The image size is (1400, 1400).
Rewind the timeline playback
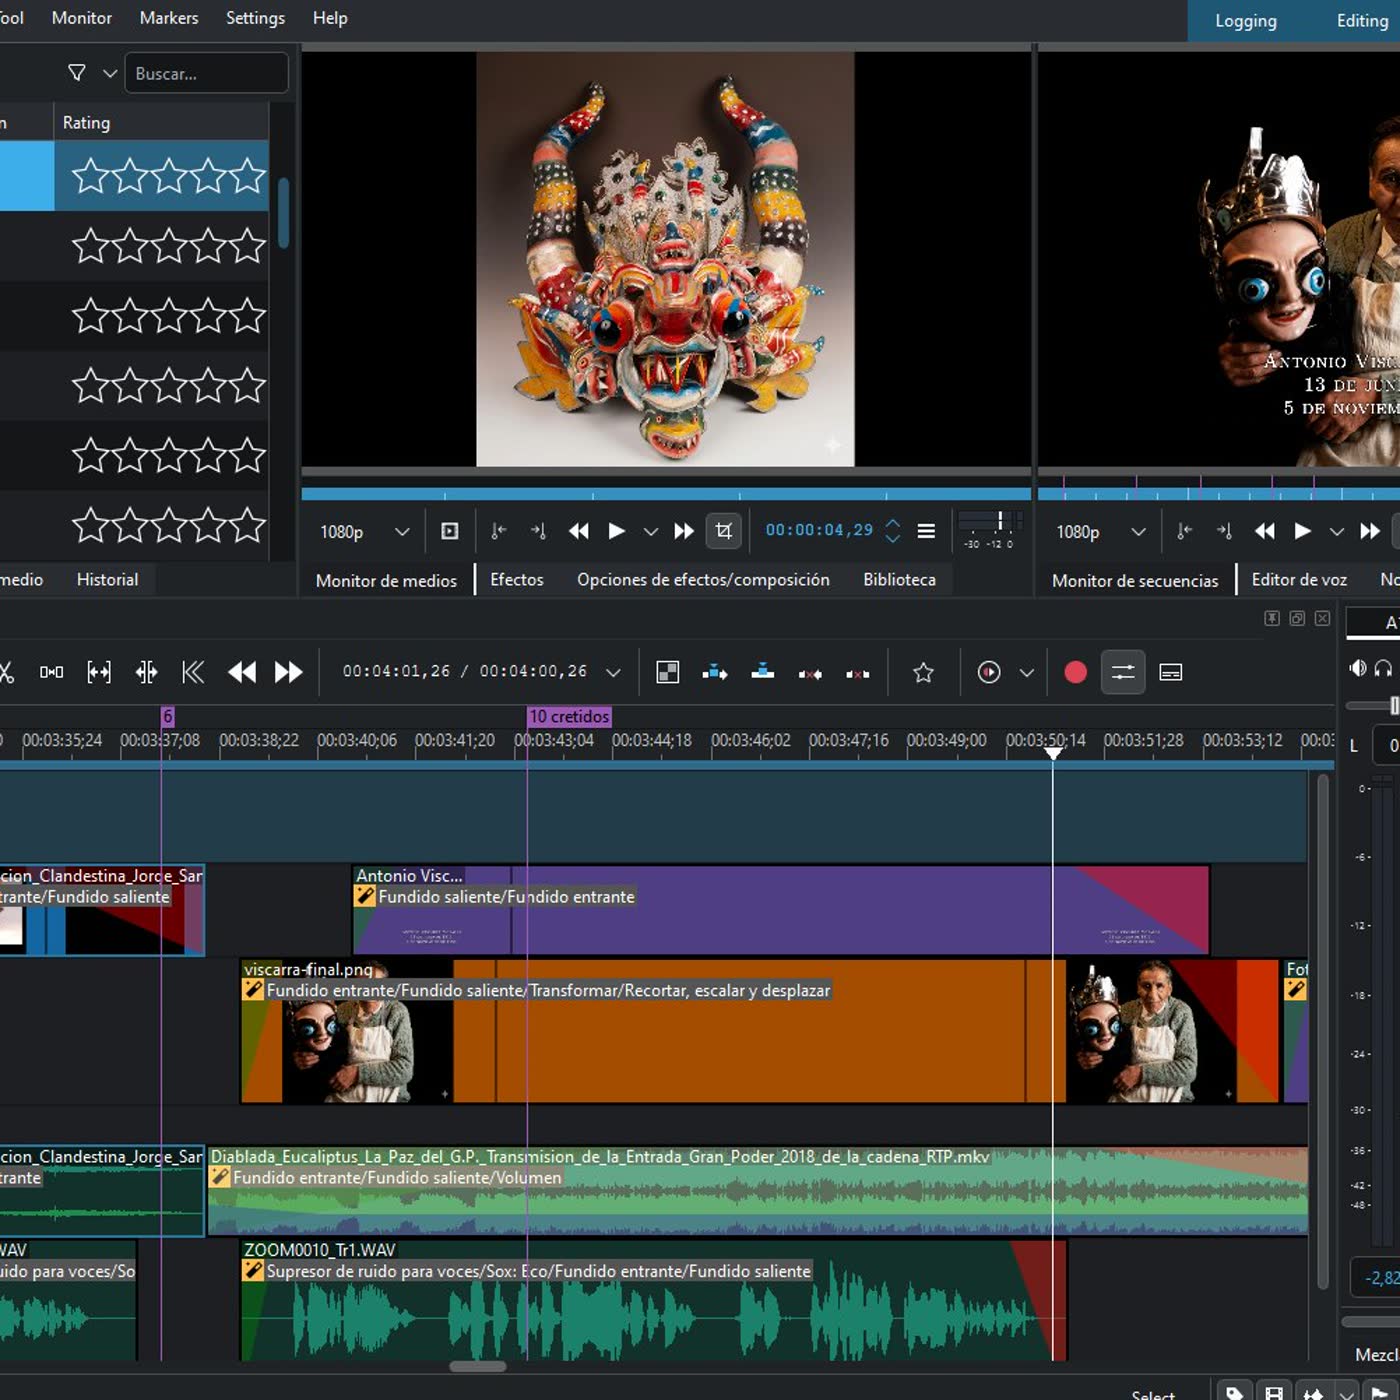click(x=242, y=672)
